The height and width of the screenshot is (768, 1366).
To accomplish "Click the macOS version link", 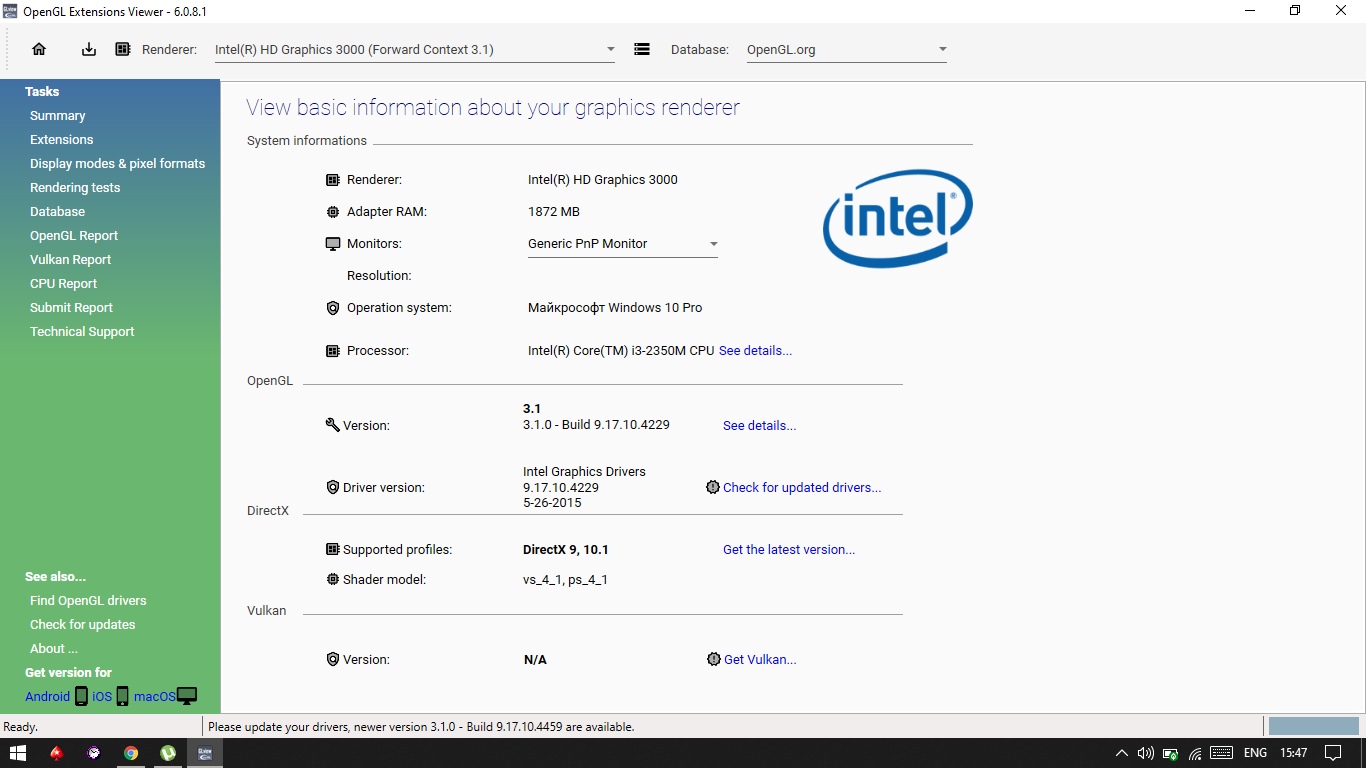I will (x=155, y=697).
